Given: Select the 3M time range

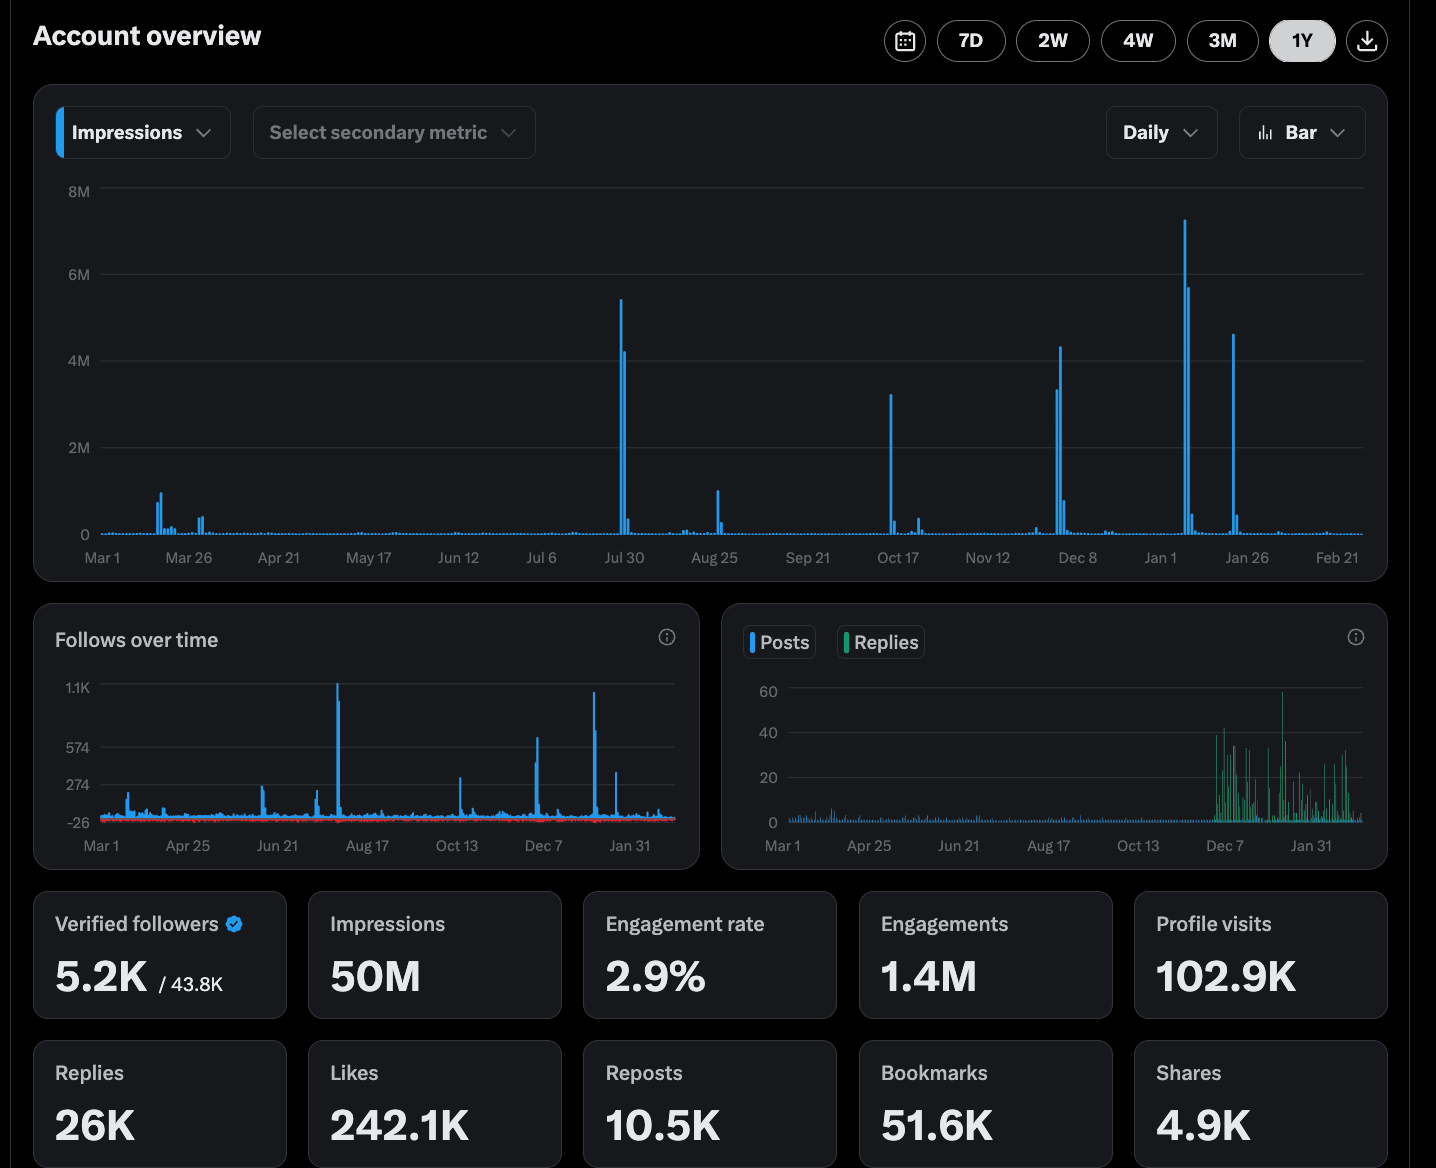Looking at the screenshot, I should point(1222,41).
